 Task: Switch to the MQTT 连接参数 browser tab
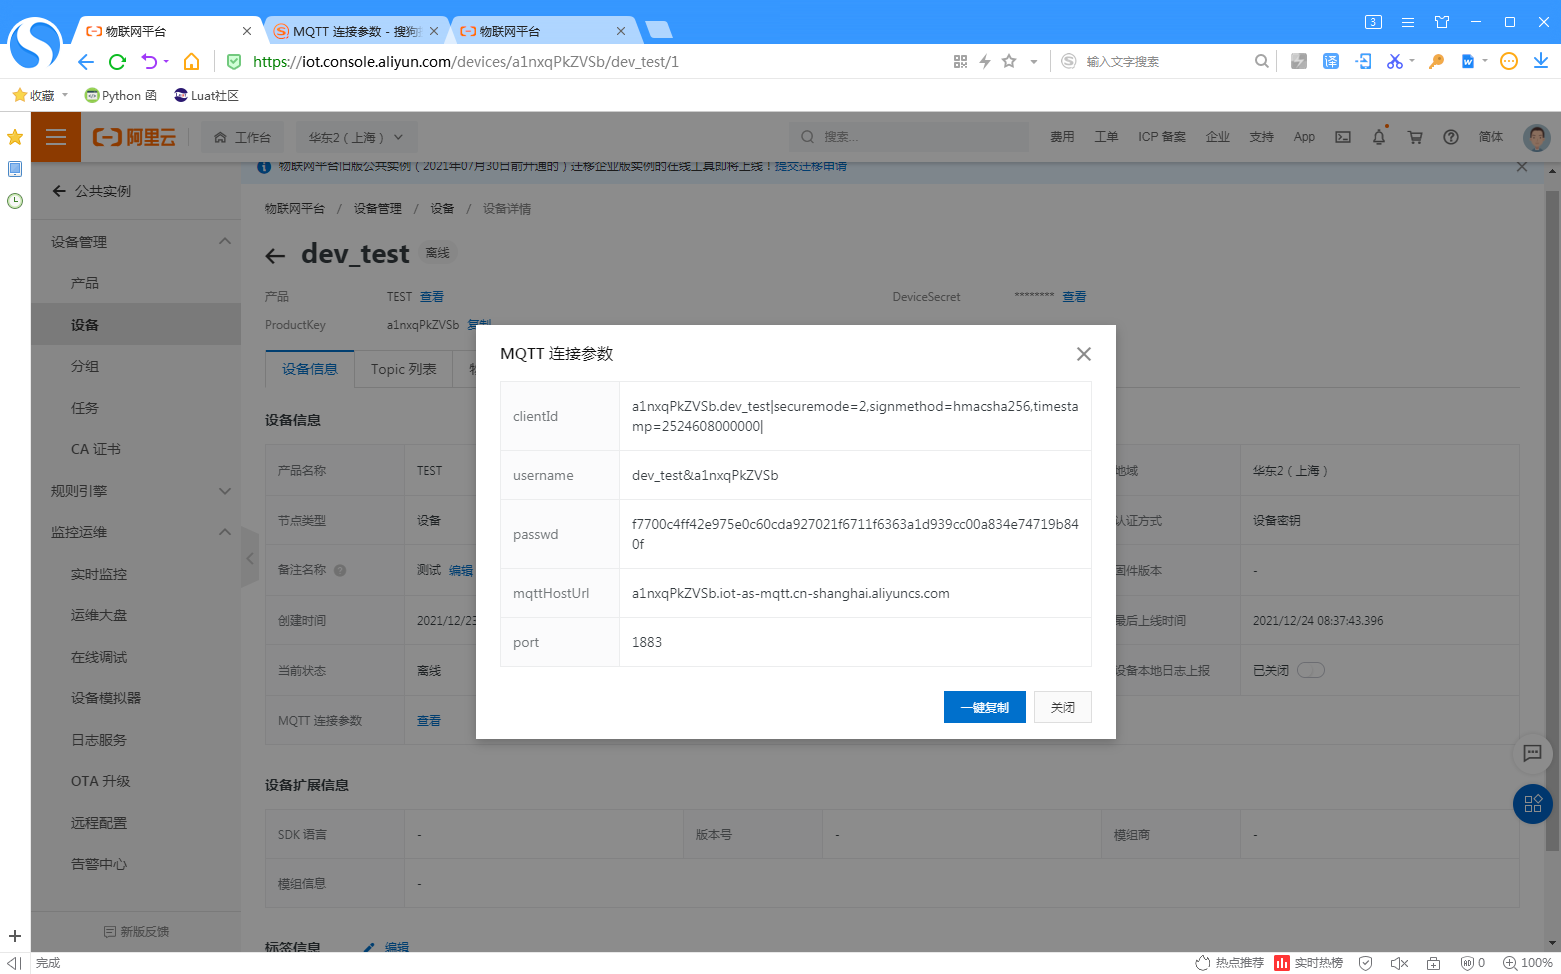click(357, 31)
